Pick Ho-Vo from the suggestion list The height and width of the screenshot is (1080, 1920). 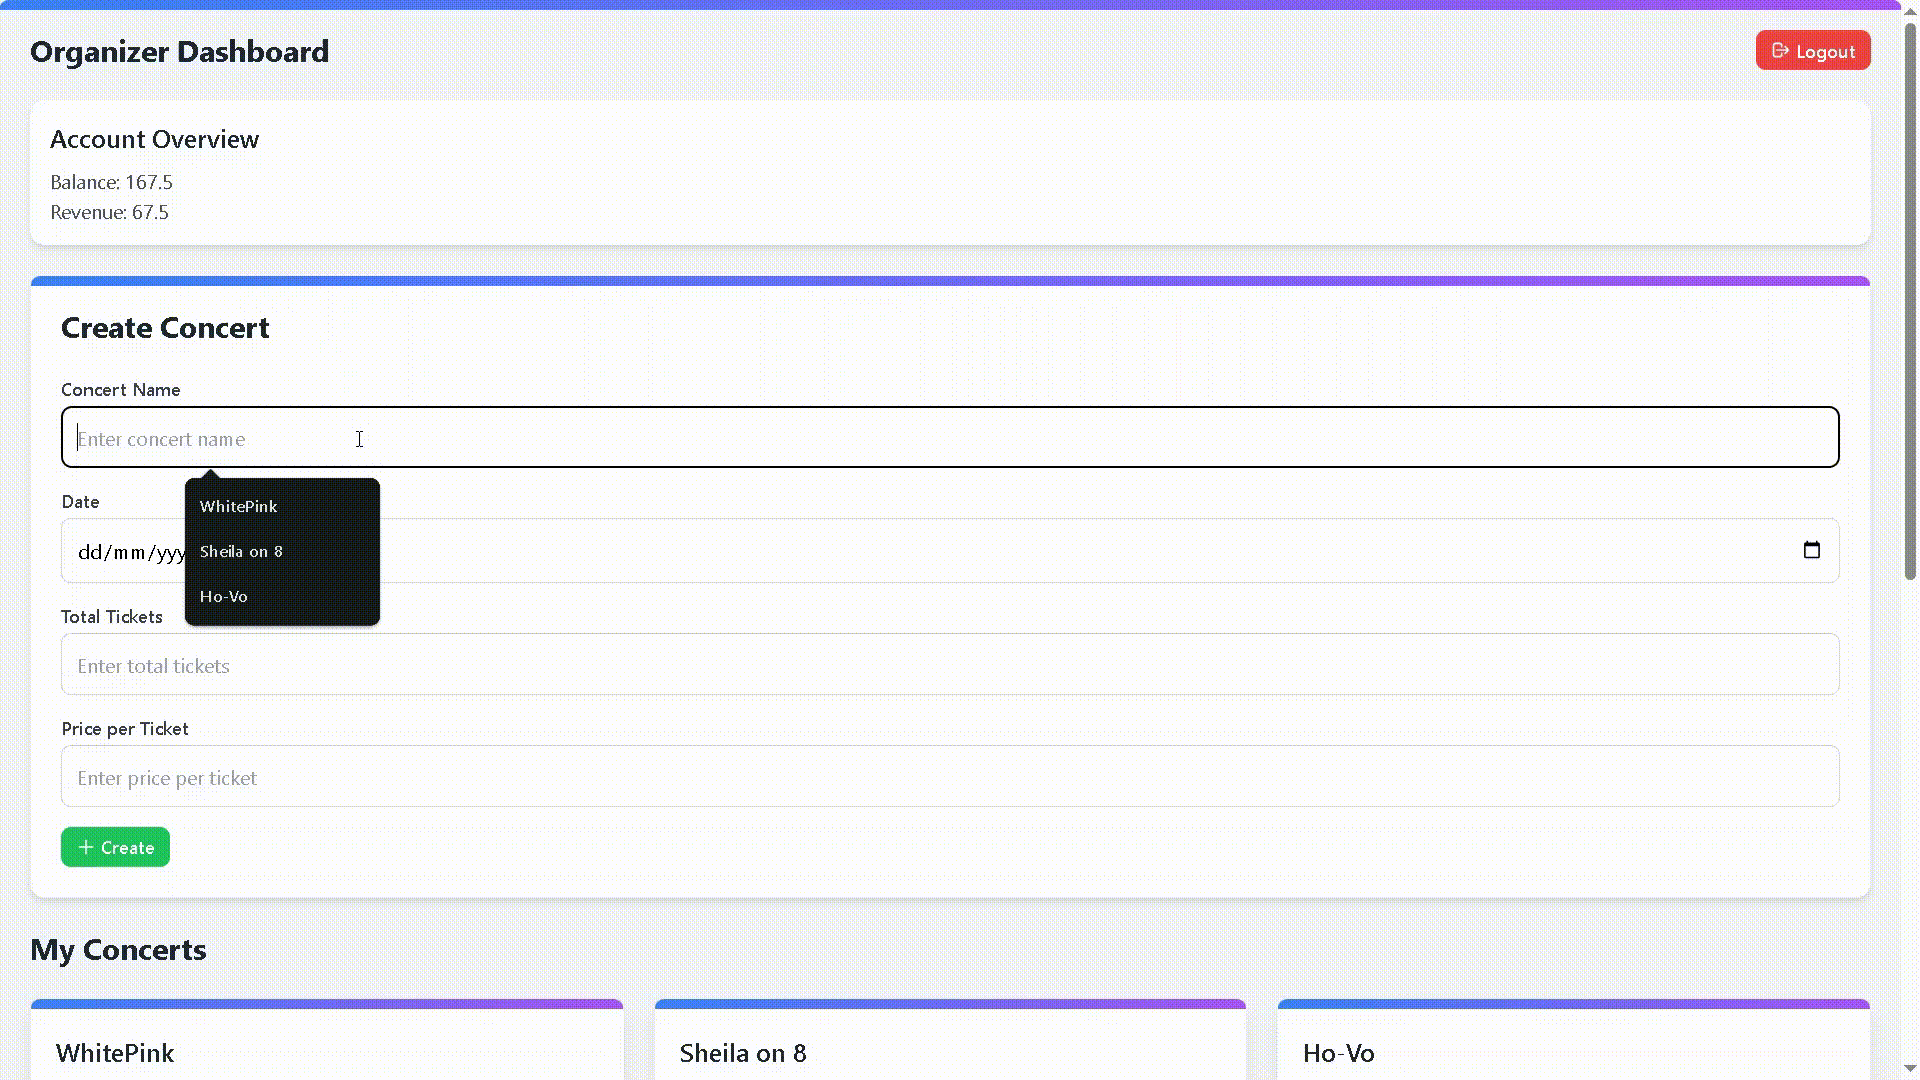click(x=224, y=596)
